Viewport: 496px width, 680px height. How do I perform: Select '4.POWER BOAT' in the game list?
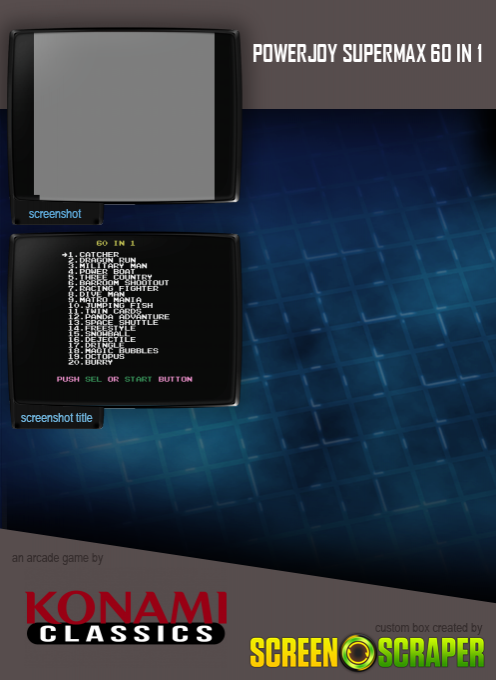tap(102, 271)
